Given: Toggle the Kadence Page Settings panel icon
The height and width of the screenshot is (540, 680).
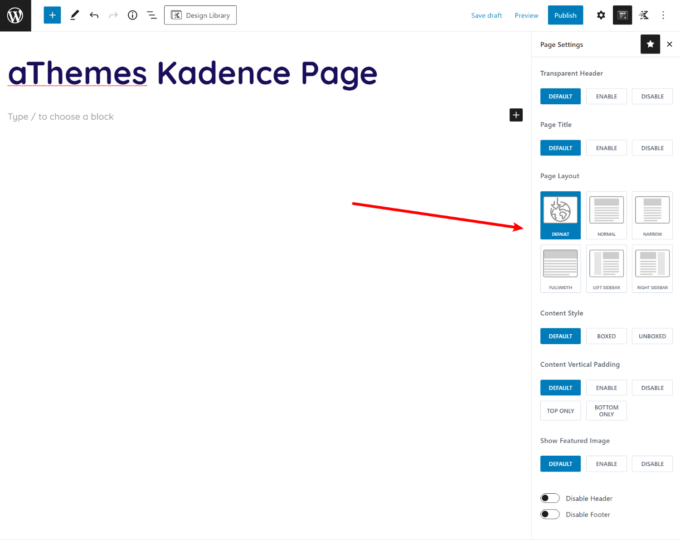Looking at the screenshot, I should (x=622, y=15).
